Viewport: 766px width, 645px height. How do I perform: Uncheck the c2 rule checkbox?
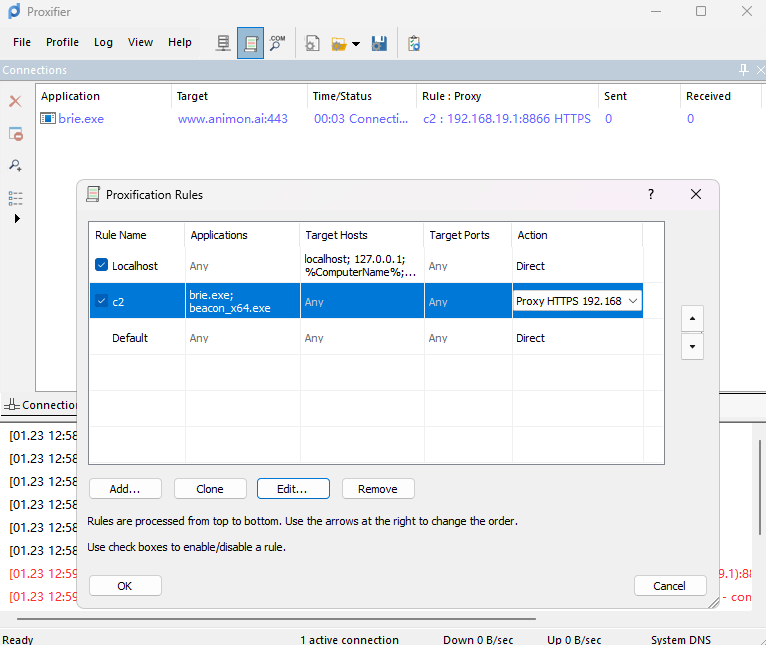[101, 301]
